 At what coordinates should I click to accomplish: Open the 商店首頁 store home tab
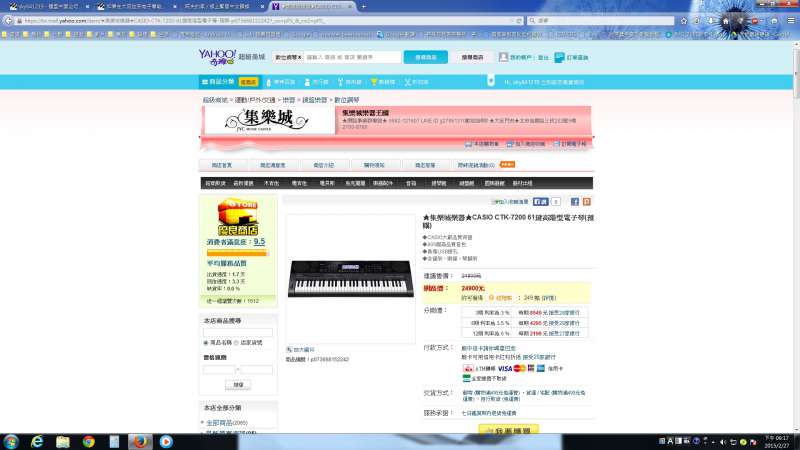[221, 164]
